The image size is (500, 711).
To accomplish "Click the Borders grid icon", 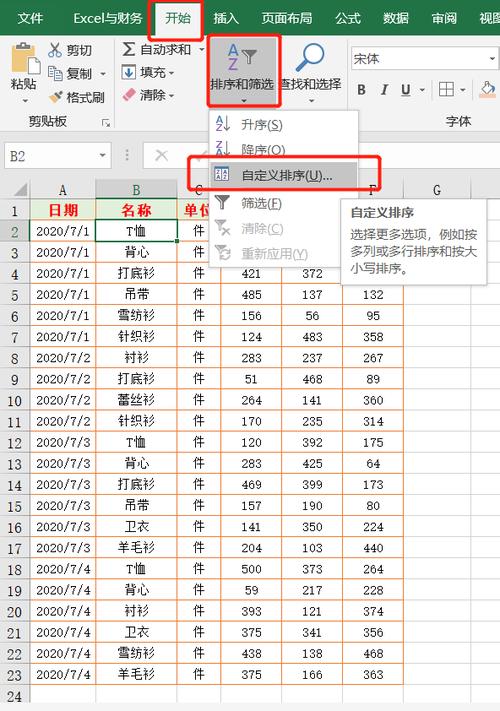I will (x=446, y=89).
